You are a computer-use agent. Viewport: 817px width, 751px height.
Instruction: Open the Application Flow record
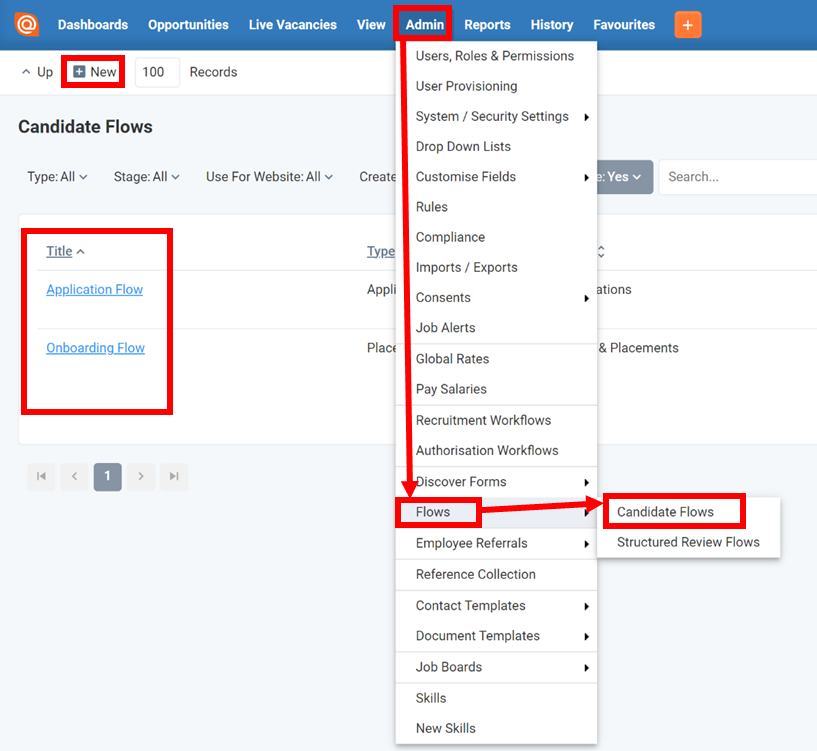pyautogui.click(x=94, y=289)
